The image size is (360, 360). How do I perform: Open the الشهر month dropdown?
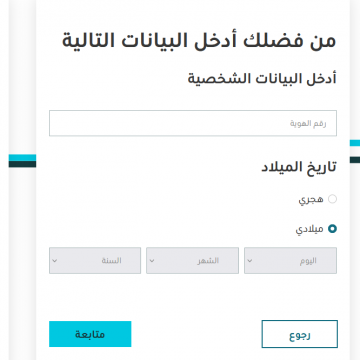[192, 260]
